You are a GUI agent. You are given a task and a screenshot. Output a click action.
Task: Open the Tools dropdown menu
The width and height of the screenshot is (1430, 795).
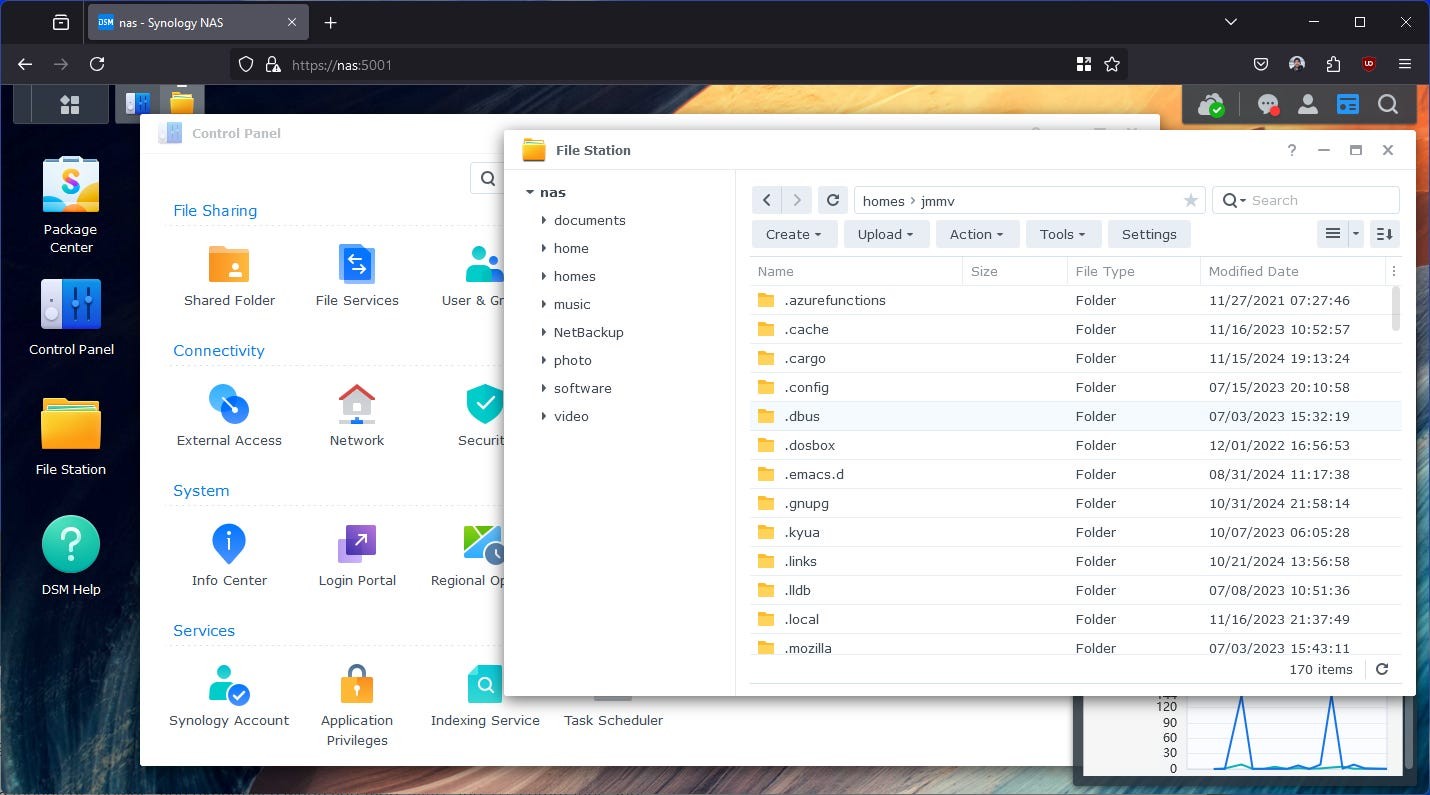(1063, 234)
